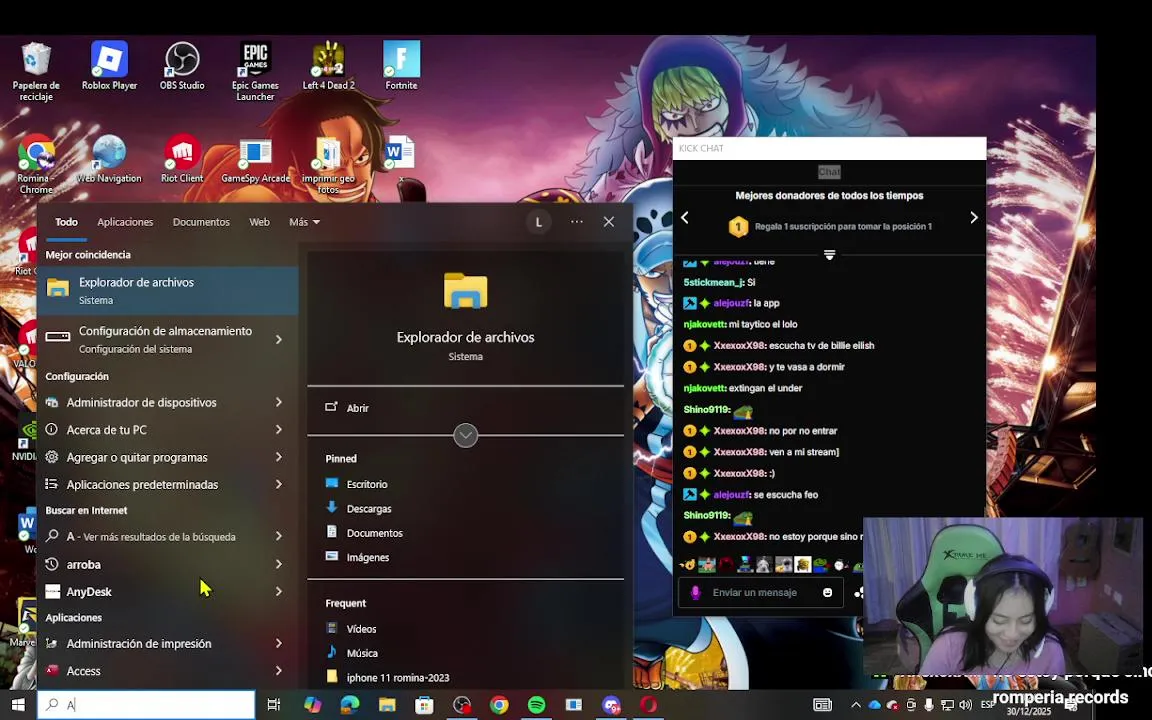Open Spotify from the taskbar
This screenshot has width=1152, height=720.
536,705
